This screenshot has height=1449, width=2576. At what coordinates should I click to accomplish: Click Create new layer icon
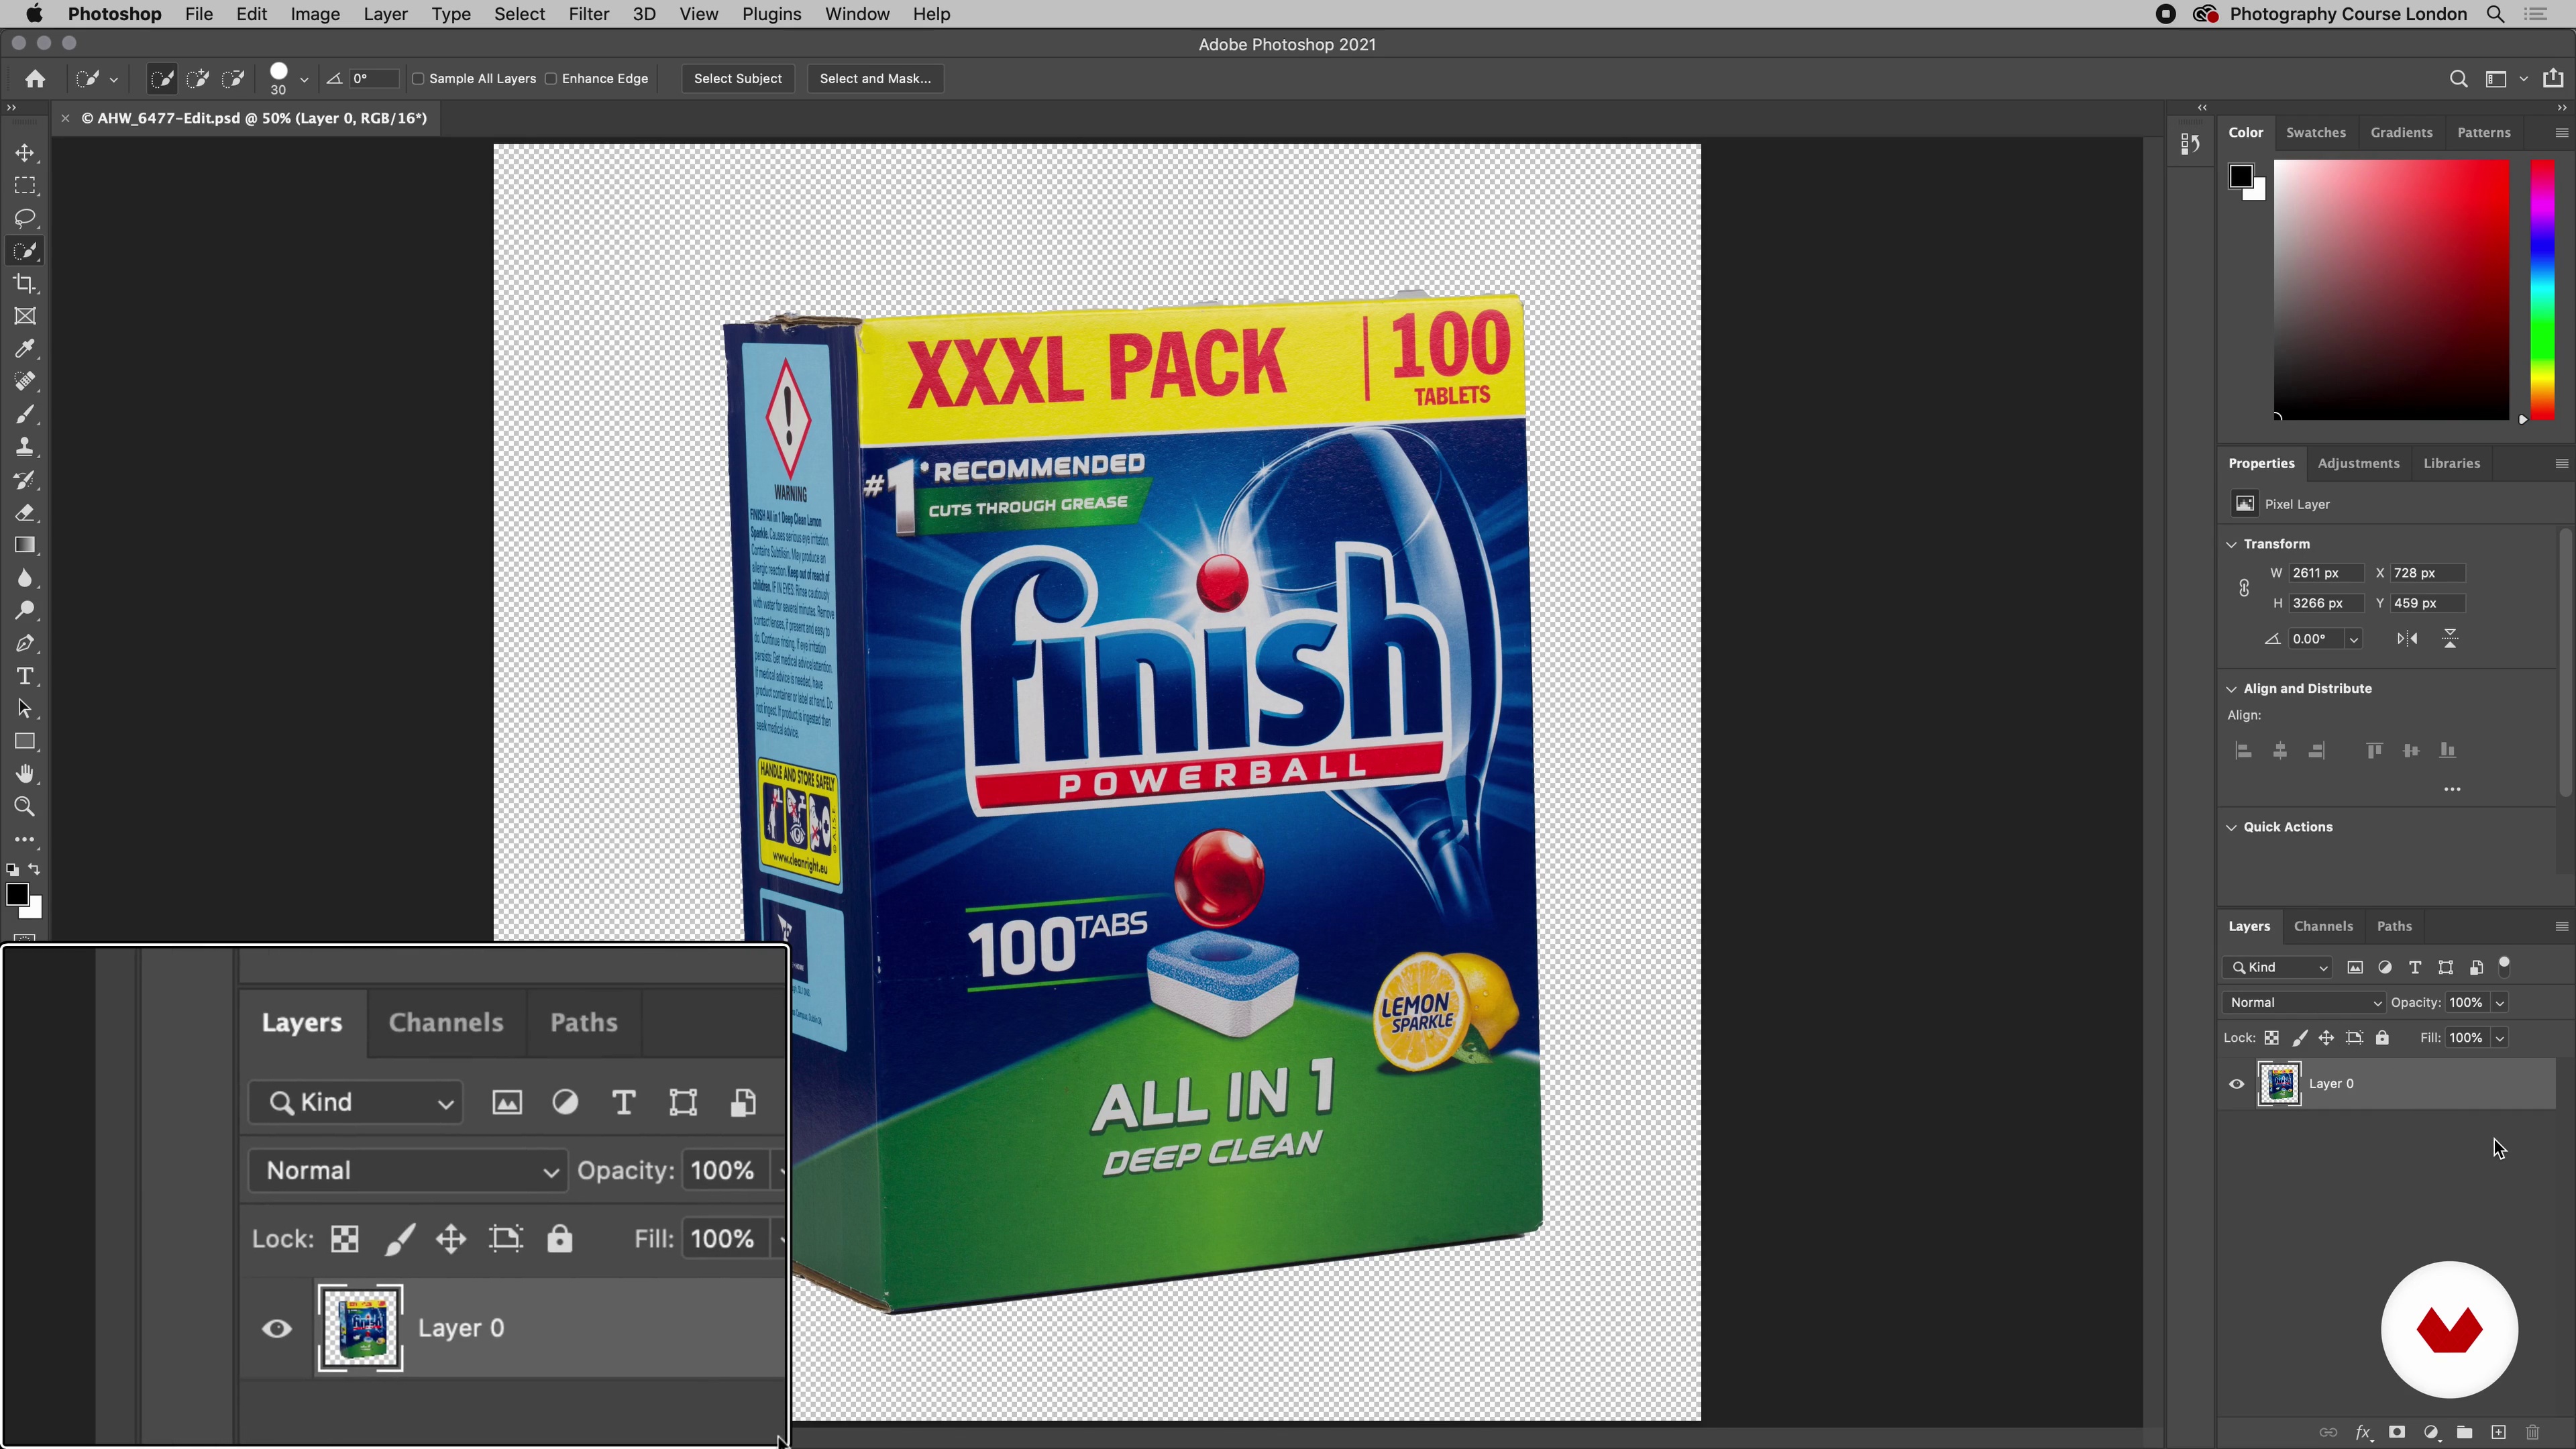point(2498,1433)
